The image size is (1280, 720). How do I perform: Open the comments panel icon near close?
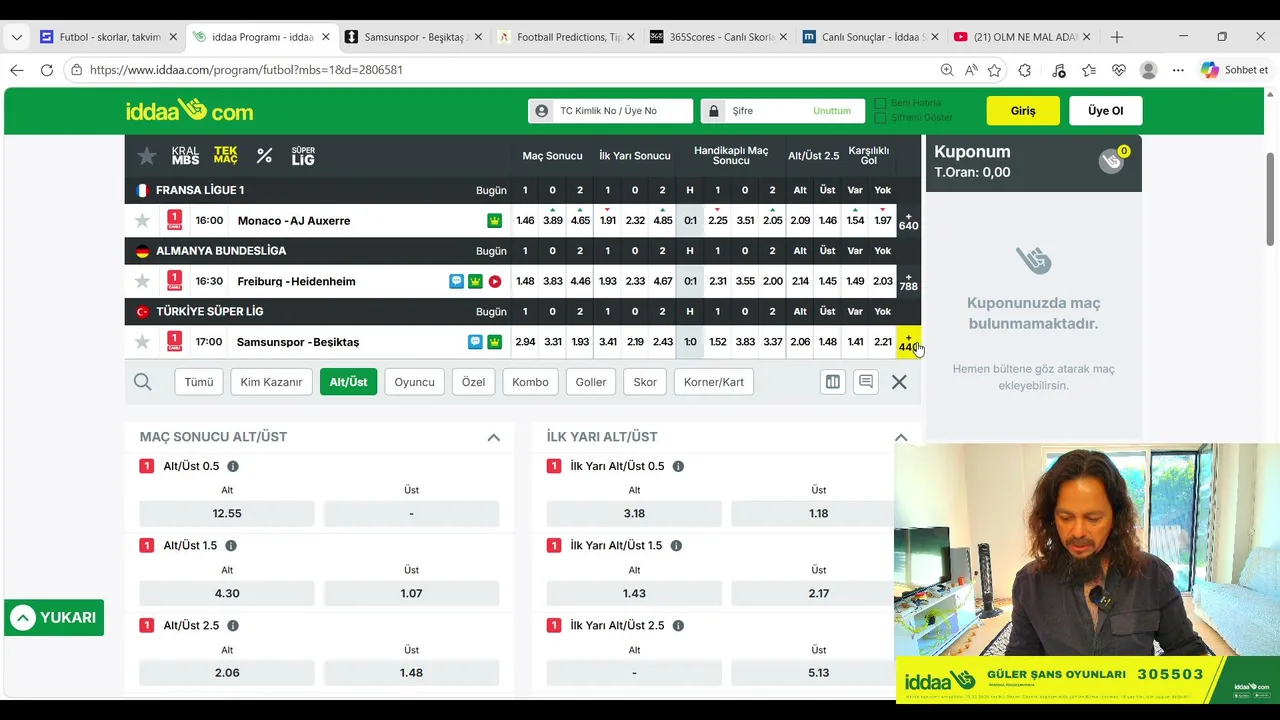(866, 382)
